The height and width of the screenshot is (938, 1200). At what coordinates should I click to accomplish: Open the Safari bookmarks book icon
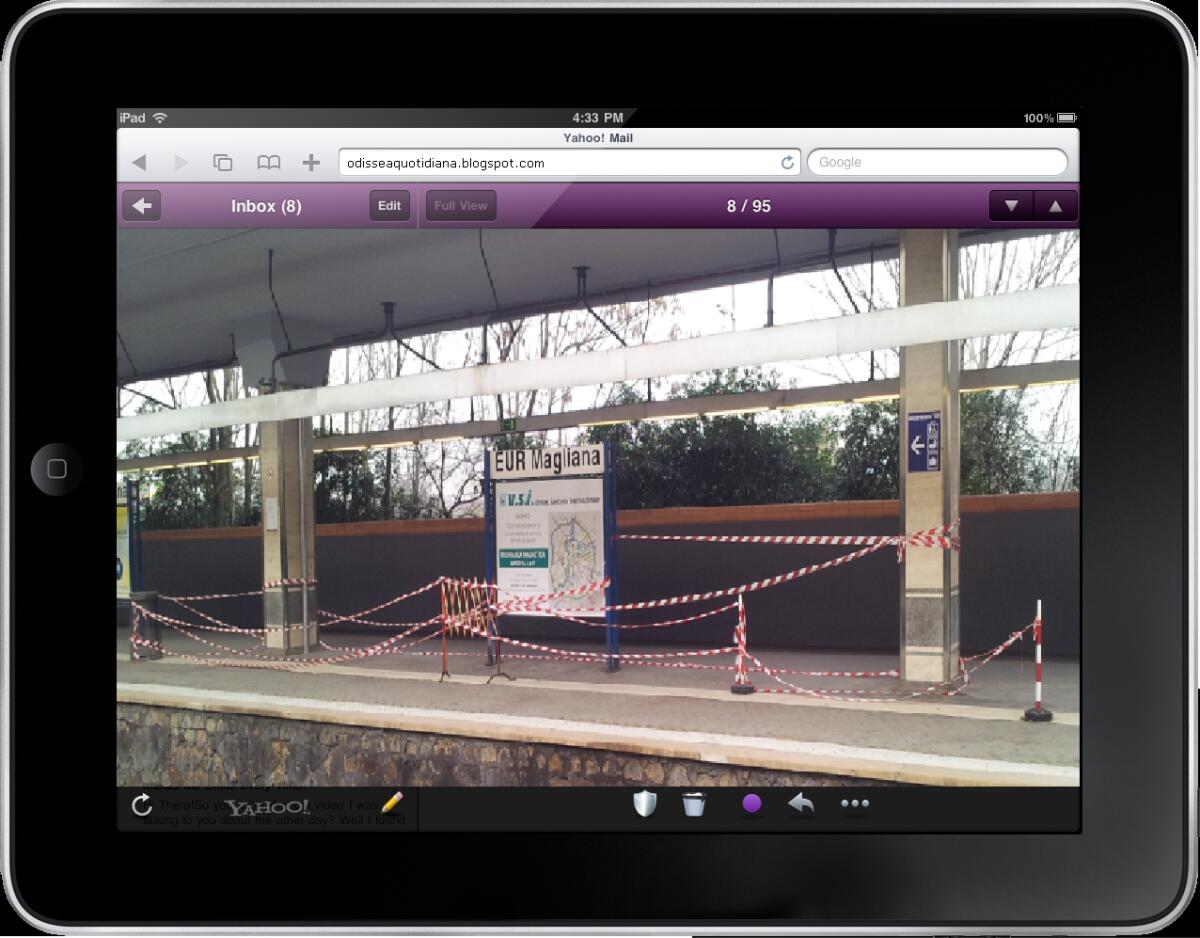268,163
